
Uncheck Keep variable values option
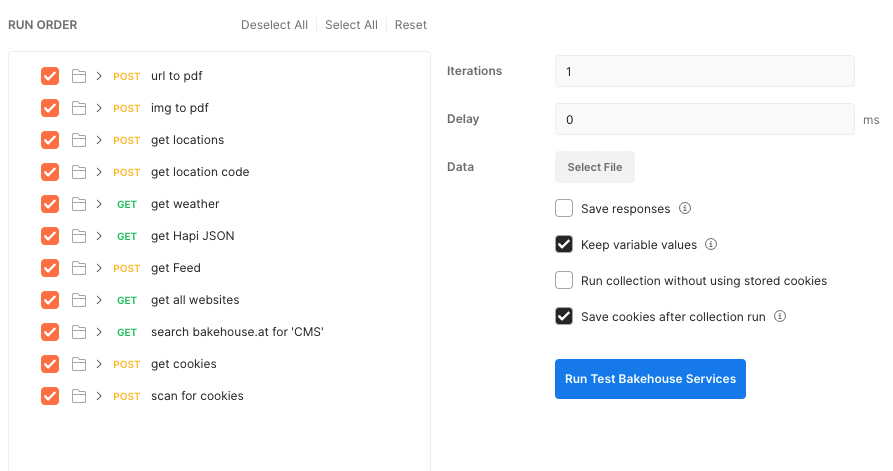coord(564,245)
